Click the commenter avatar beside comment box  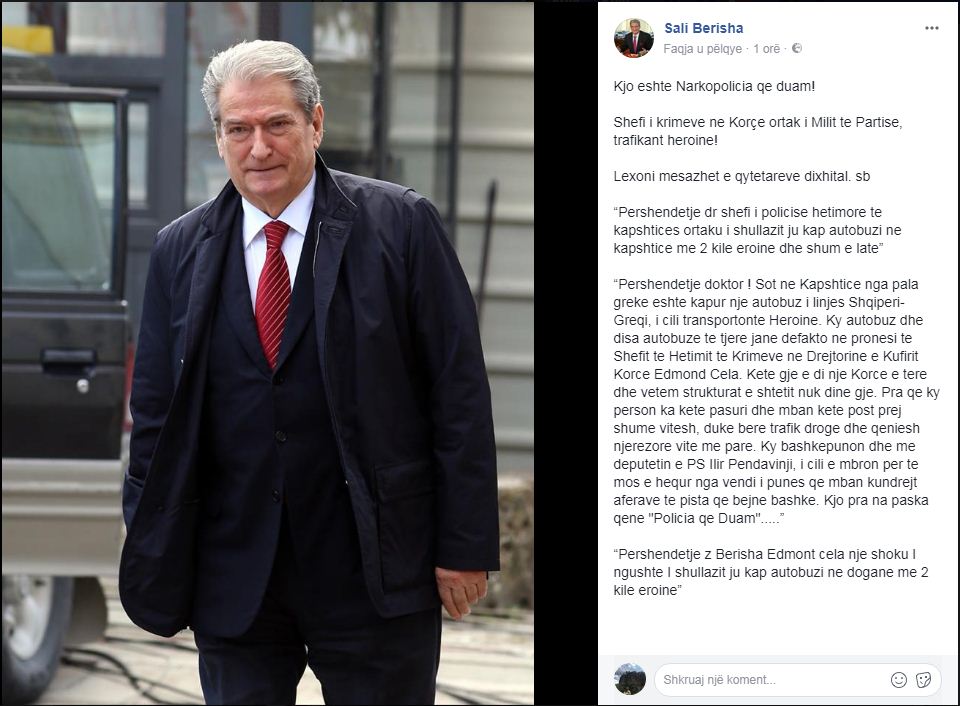tap(630, 679)
